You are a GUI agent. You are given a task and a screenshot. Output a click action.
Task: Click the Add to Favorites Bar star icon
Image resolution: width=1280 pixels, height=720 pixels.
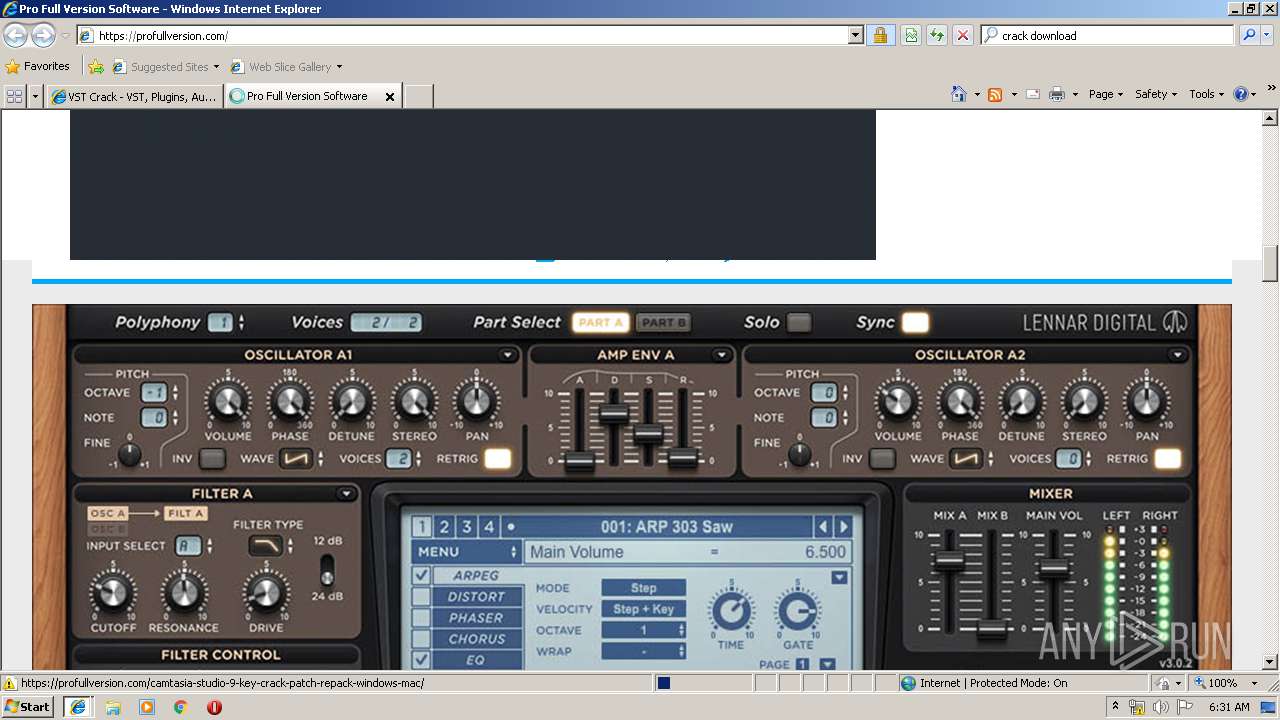point(96,67)
